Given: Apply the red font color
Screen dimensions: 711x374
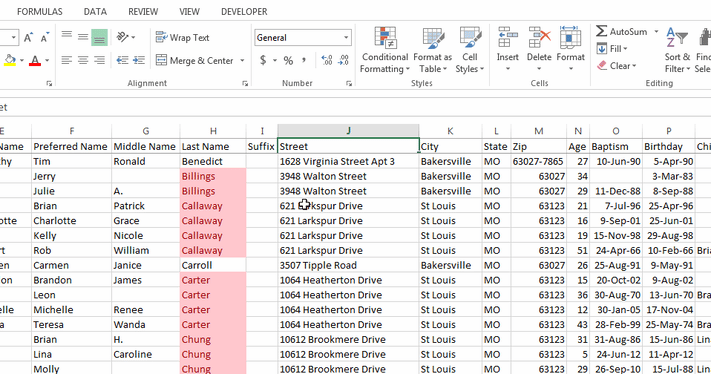Looking at the screenshot, I should tap(35, 60).
